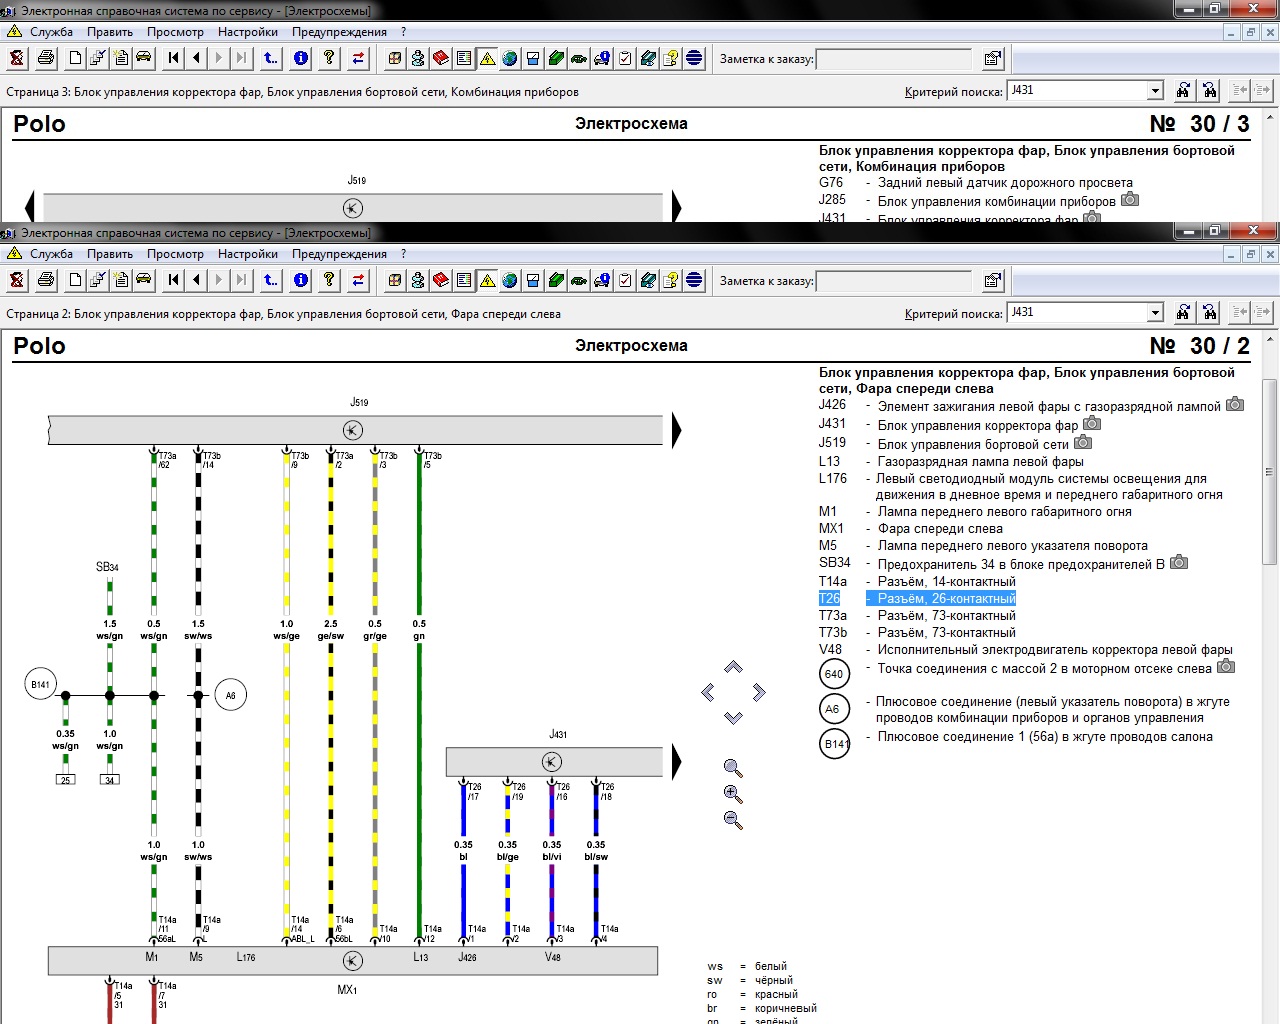Open the photo camera icon next to SB34
Viewport: 1280px width, 1024px height.
[x=1179, y=562]
